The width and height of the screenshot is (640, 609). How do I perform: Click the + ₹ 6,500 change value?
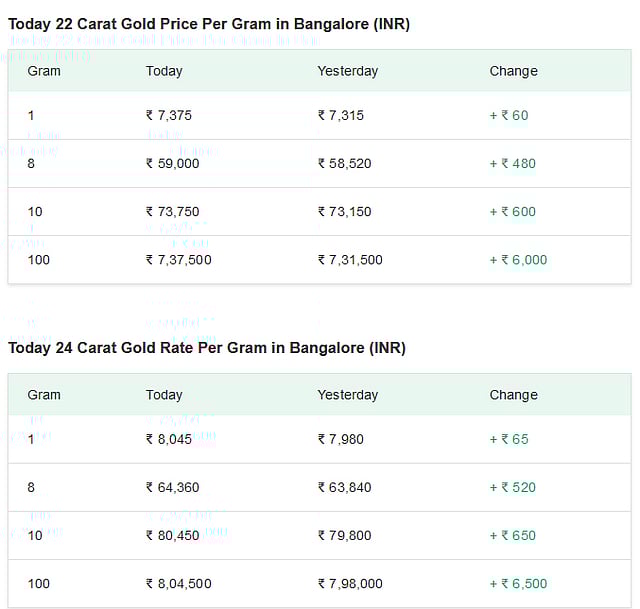point(518,583)
